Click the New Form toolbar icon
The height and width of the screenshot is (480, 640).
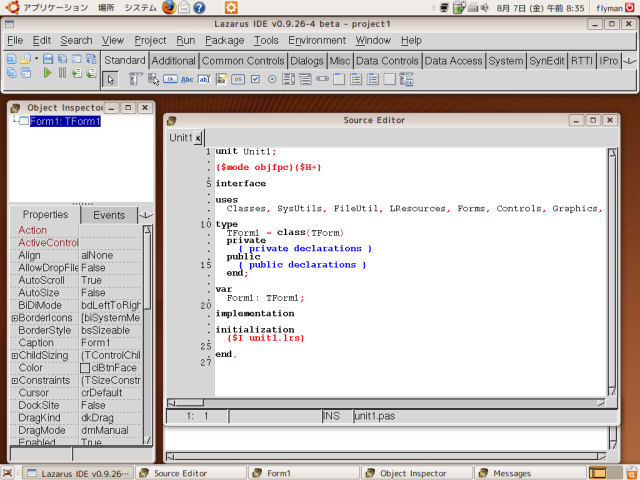click(x=76, y=59)
